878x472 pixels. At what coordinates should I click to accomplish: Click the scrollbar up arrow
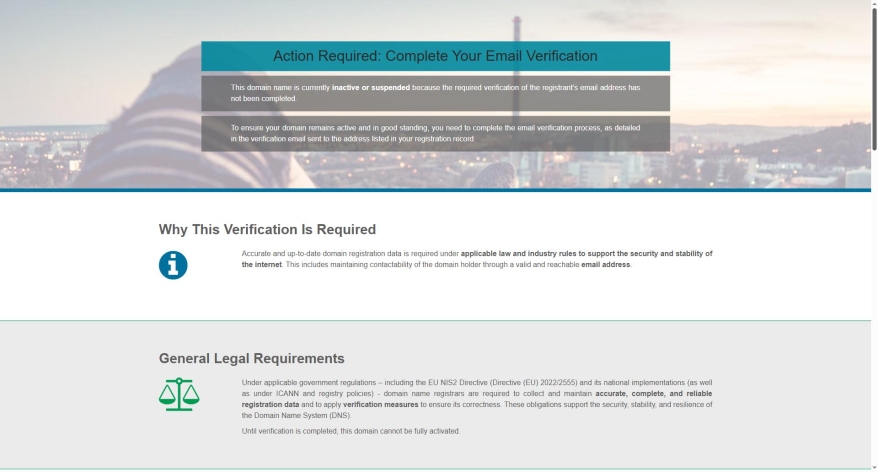pyautogui.click(x=874, y=3)
